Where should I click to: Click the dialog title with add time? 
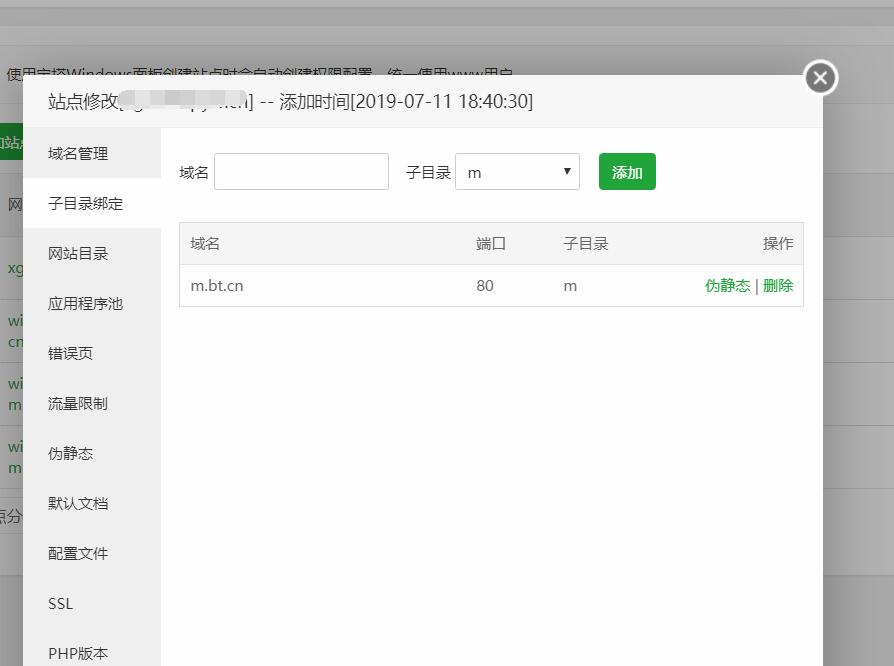tap(290, 101)
